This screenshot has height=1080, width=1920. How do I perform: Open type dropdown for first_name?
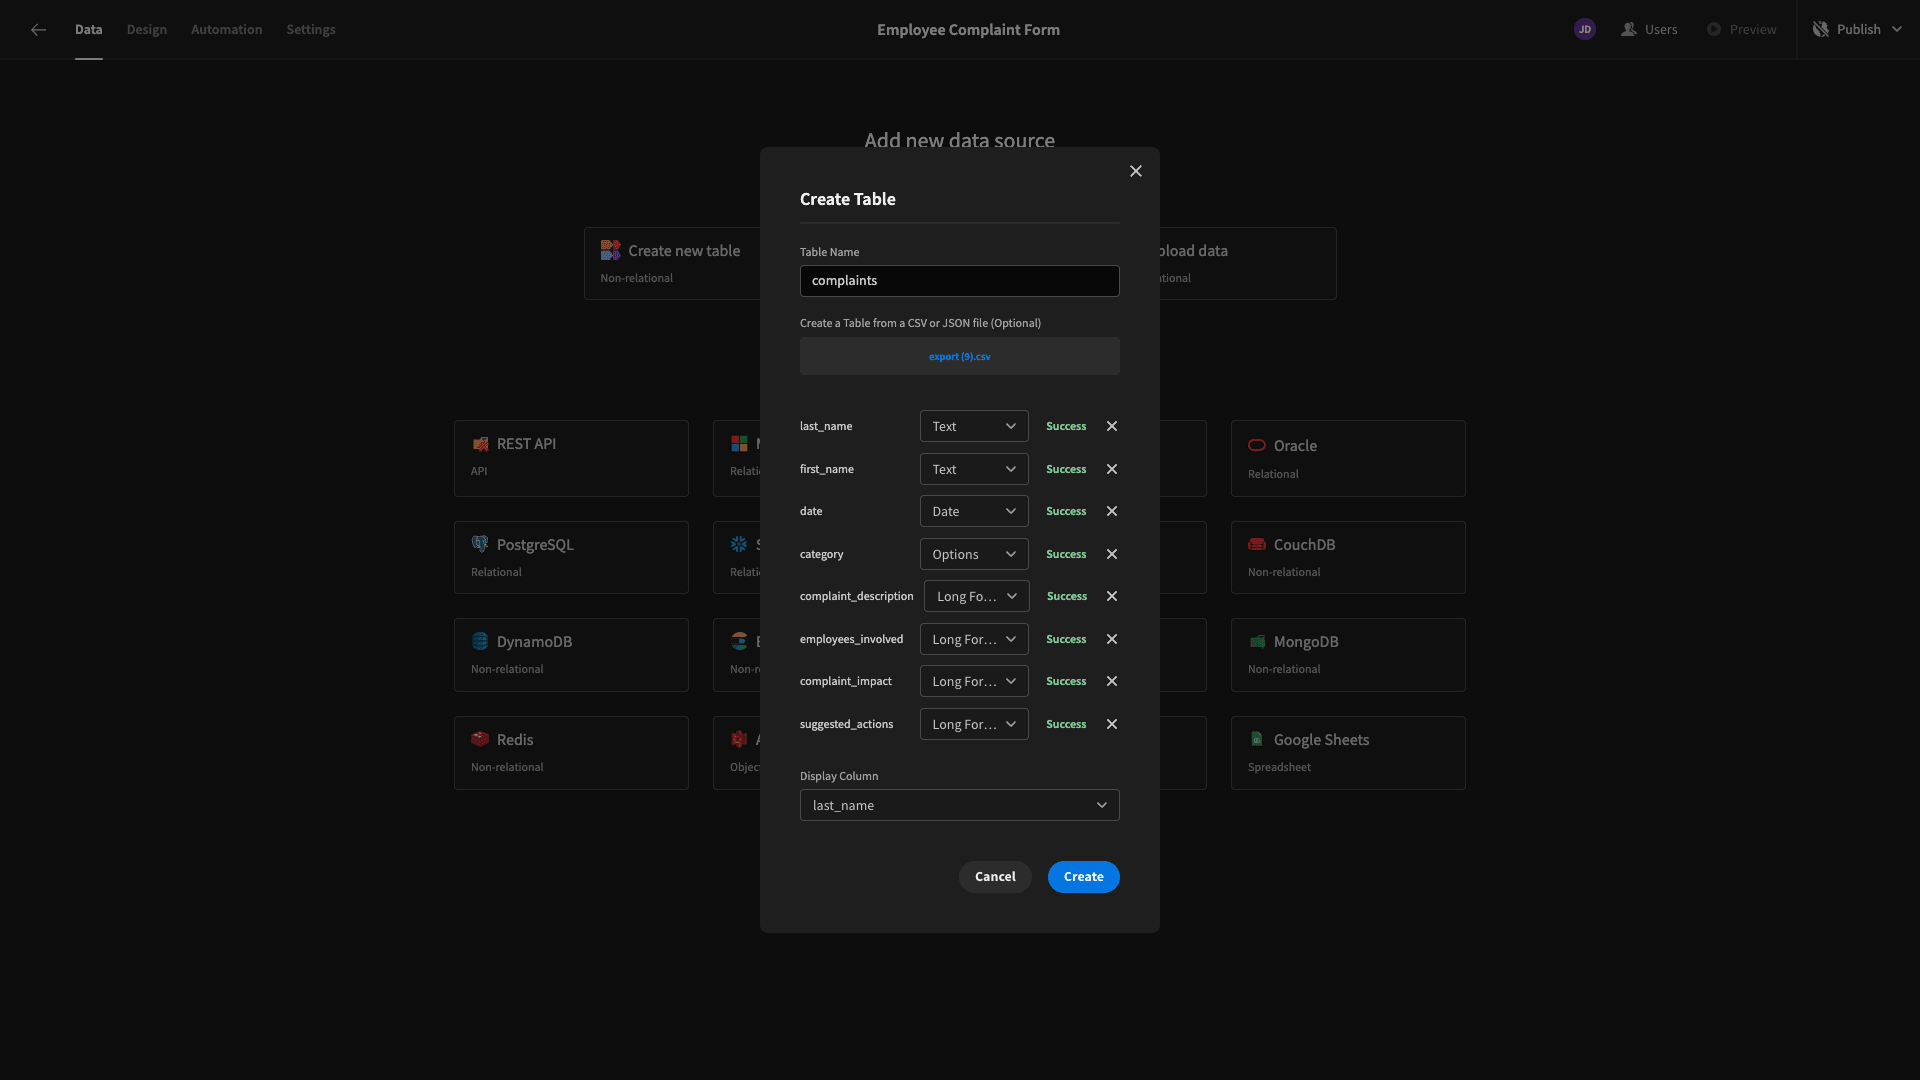tap(974, 469)
